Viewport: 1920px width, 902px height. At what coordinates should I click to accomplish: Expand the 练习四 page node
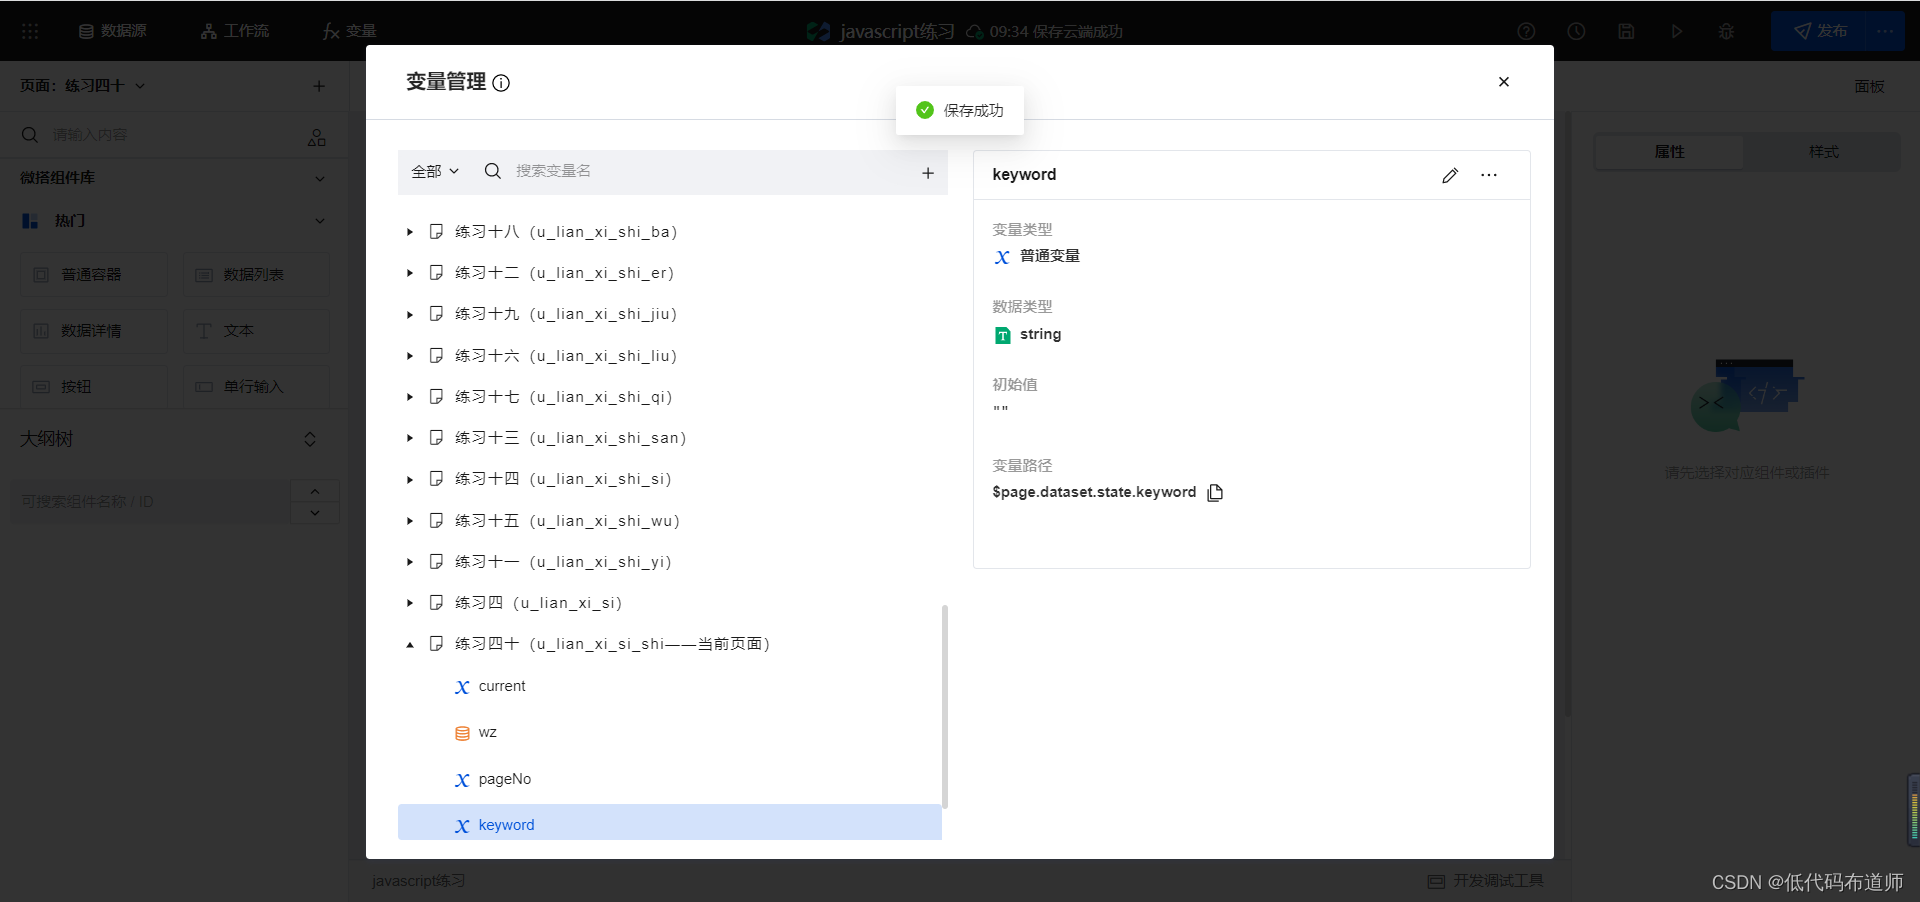point(410,603)
